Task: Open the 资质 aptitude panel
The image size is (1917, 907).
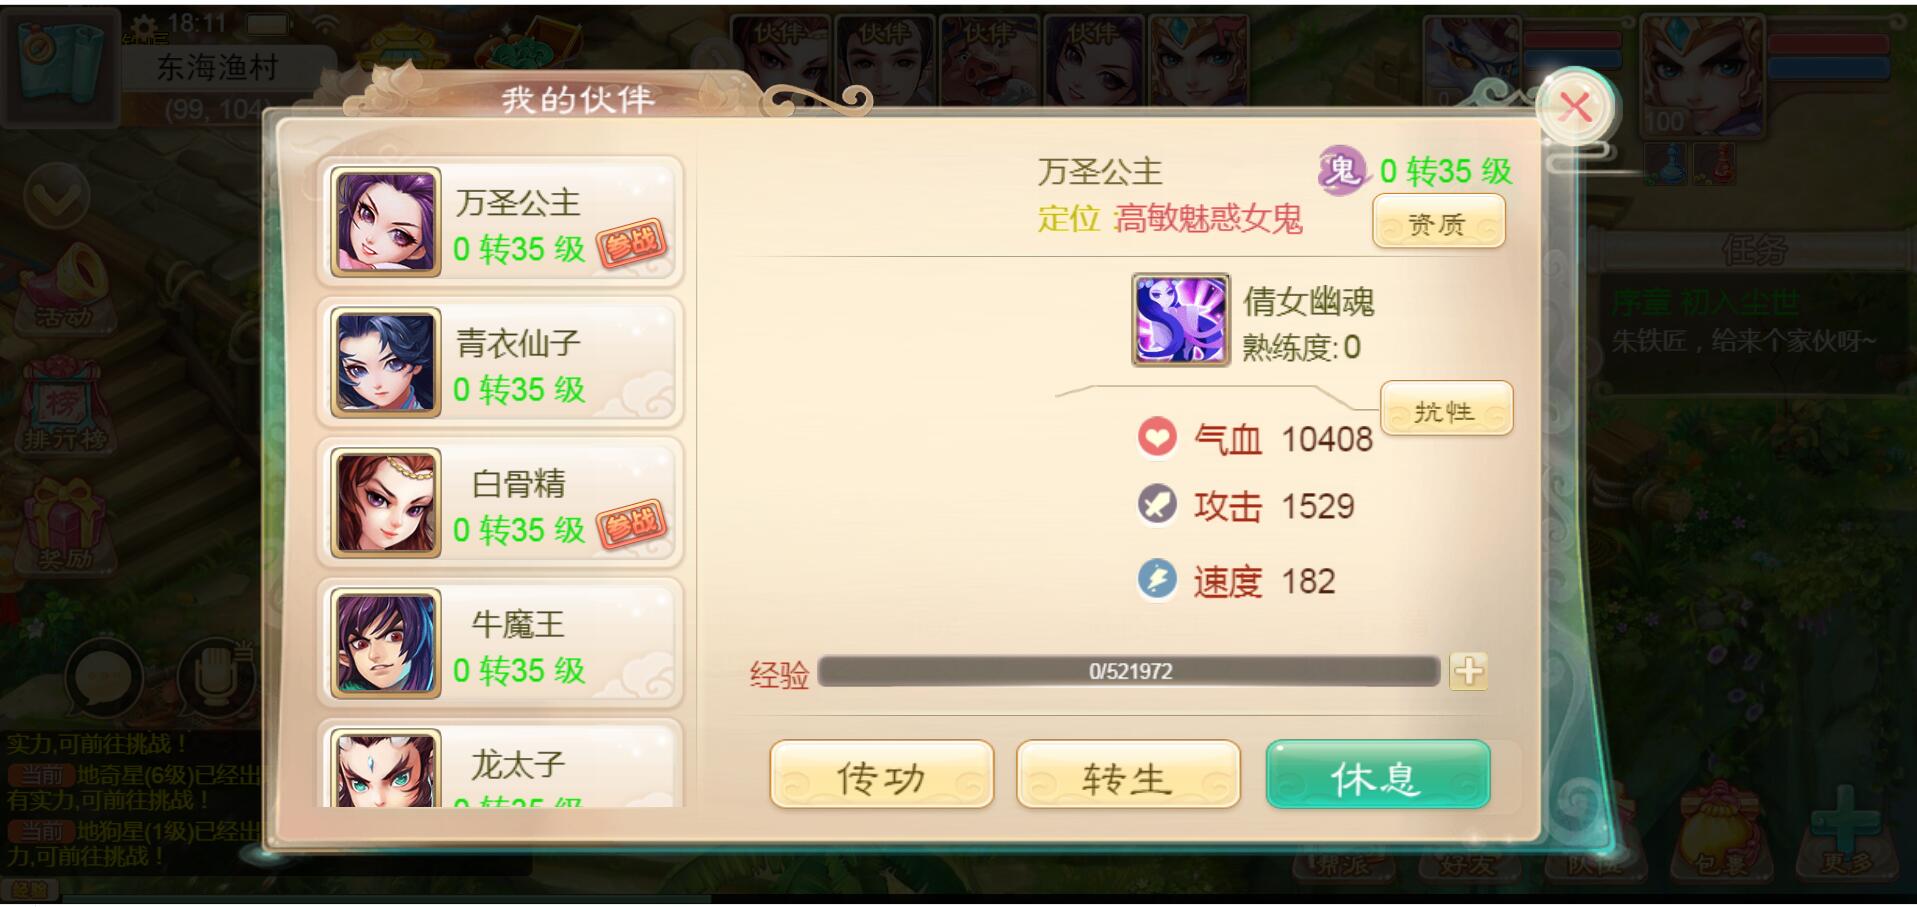Action: pos(1438,223)
